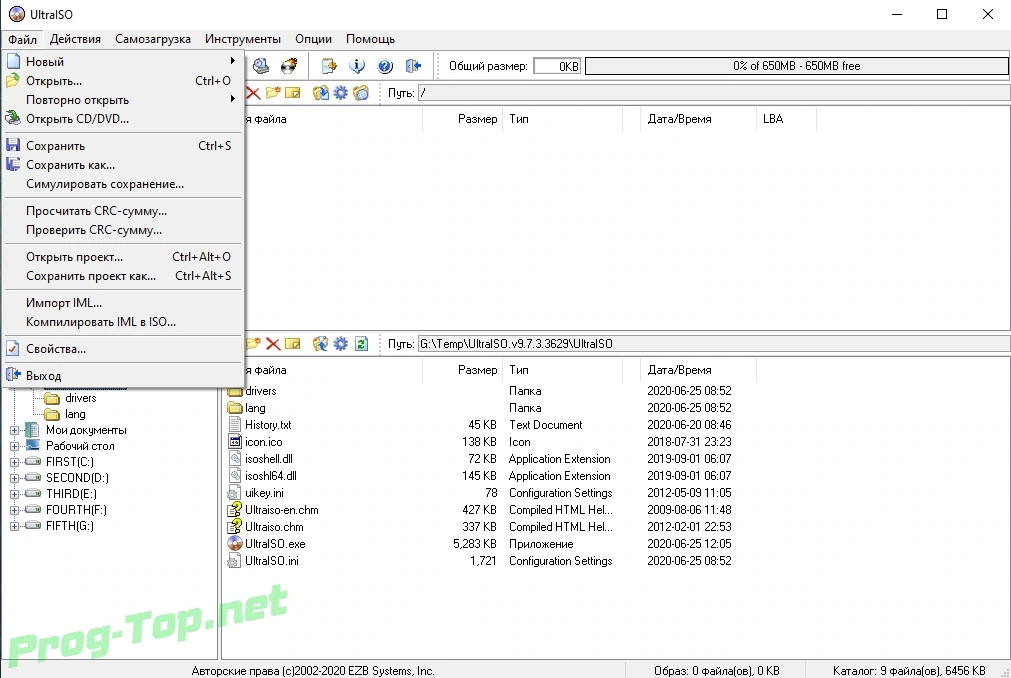Click the red X delete icon in the image toolbar
This screenshot has height=678, width=1011.
click(253, 93)
